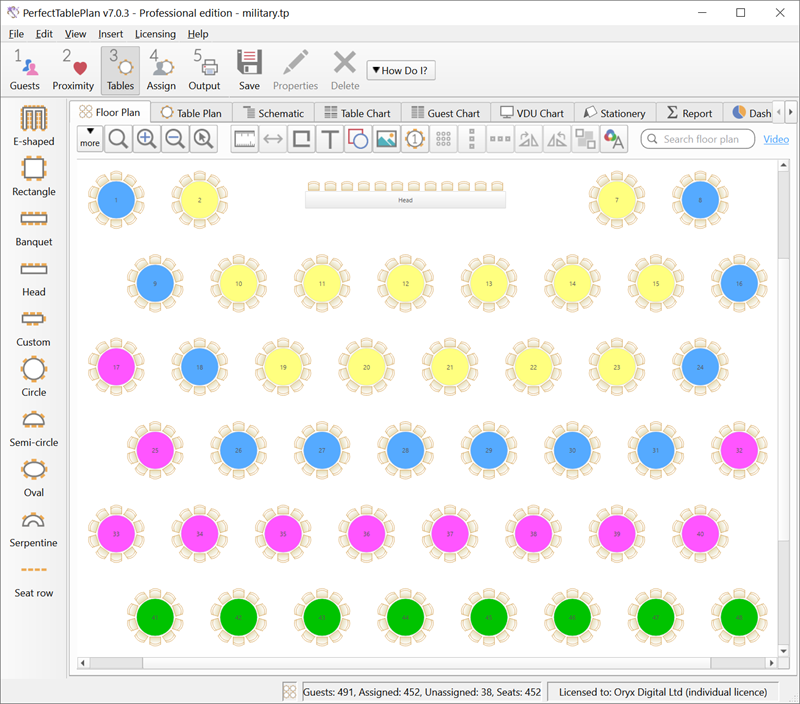Insert a Serpentine table

tap(34, 528)
